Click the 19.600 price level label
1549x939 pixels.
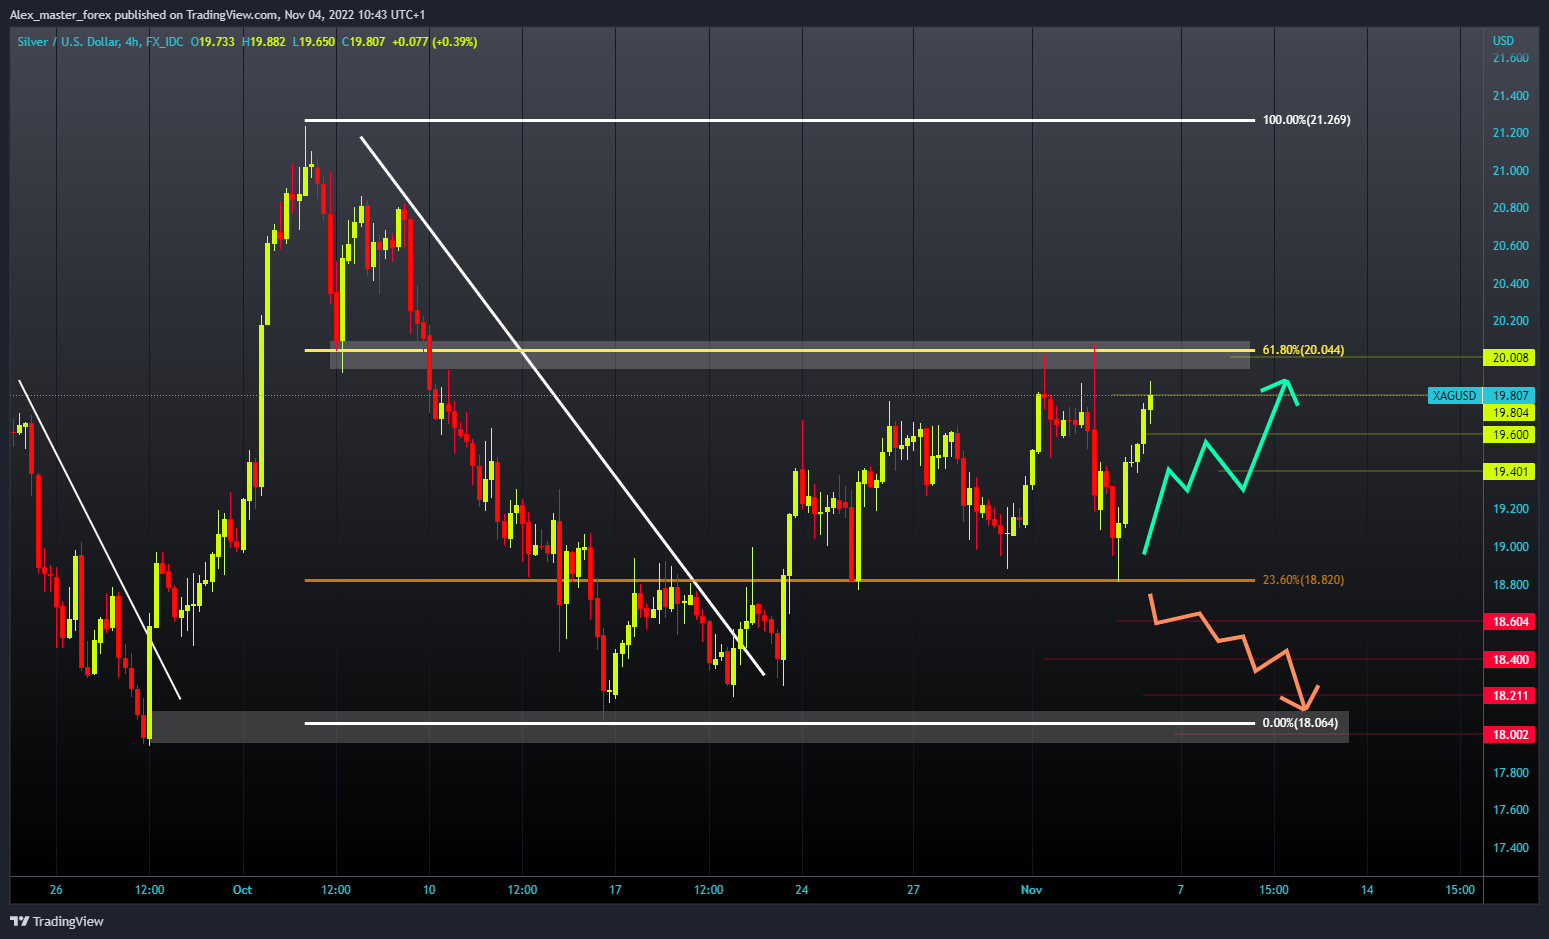[1510, 435]
